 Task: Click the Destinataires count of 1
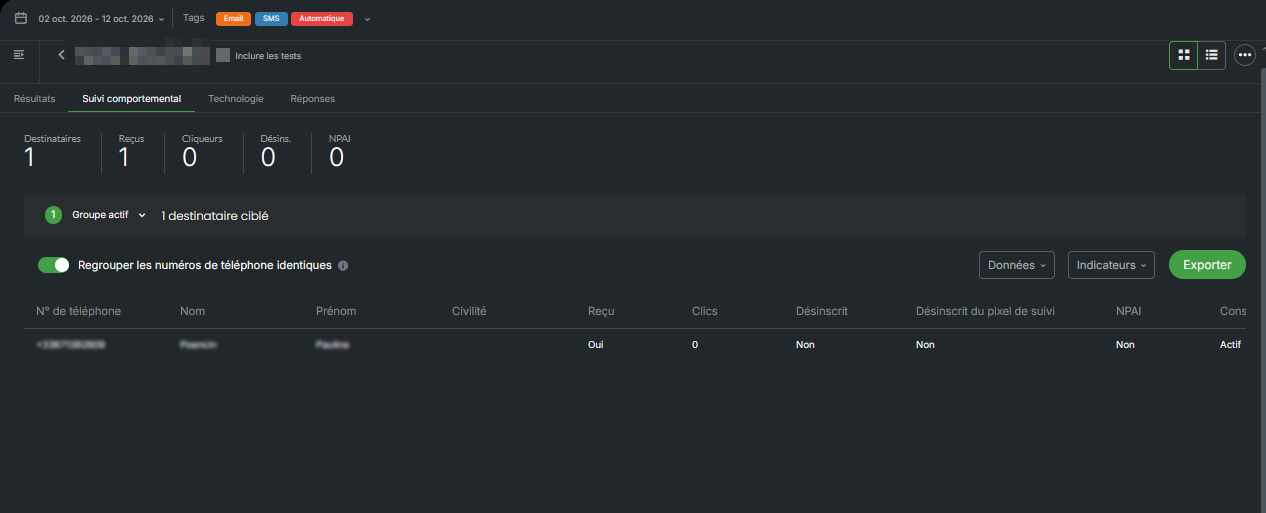[30, 157]
